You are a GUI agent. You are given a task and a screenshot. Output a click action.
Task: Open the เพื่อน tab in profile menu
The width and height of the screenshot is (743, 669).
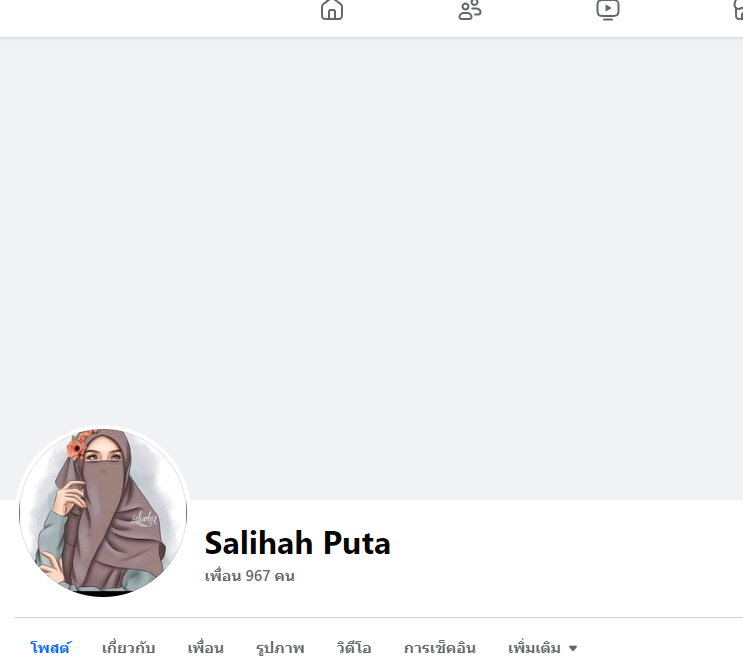[206, 648]
